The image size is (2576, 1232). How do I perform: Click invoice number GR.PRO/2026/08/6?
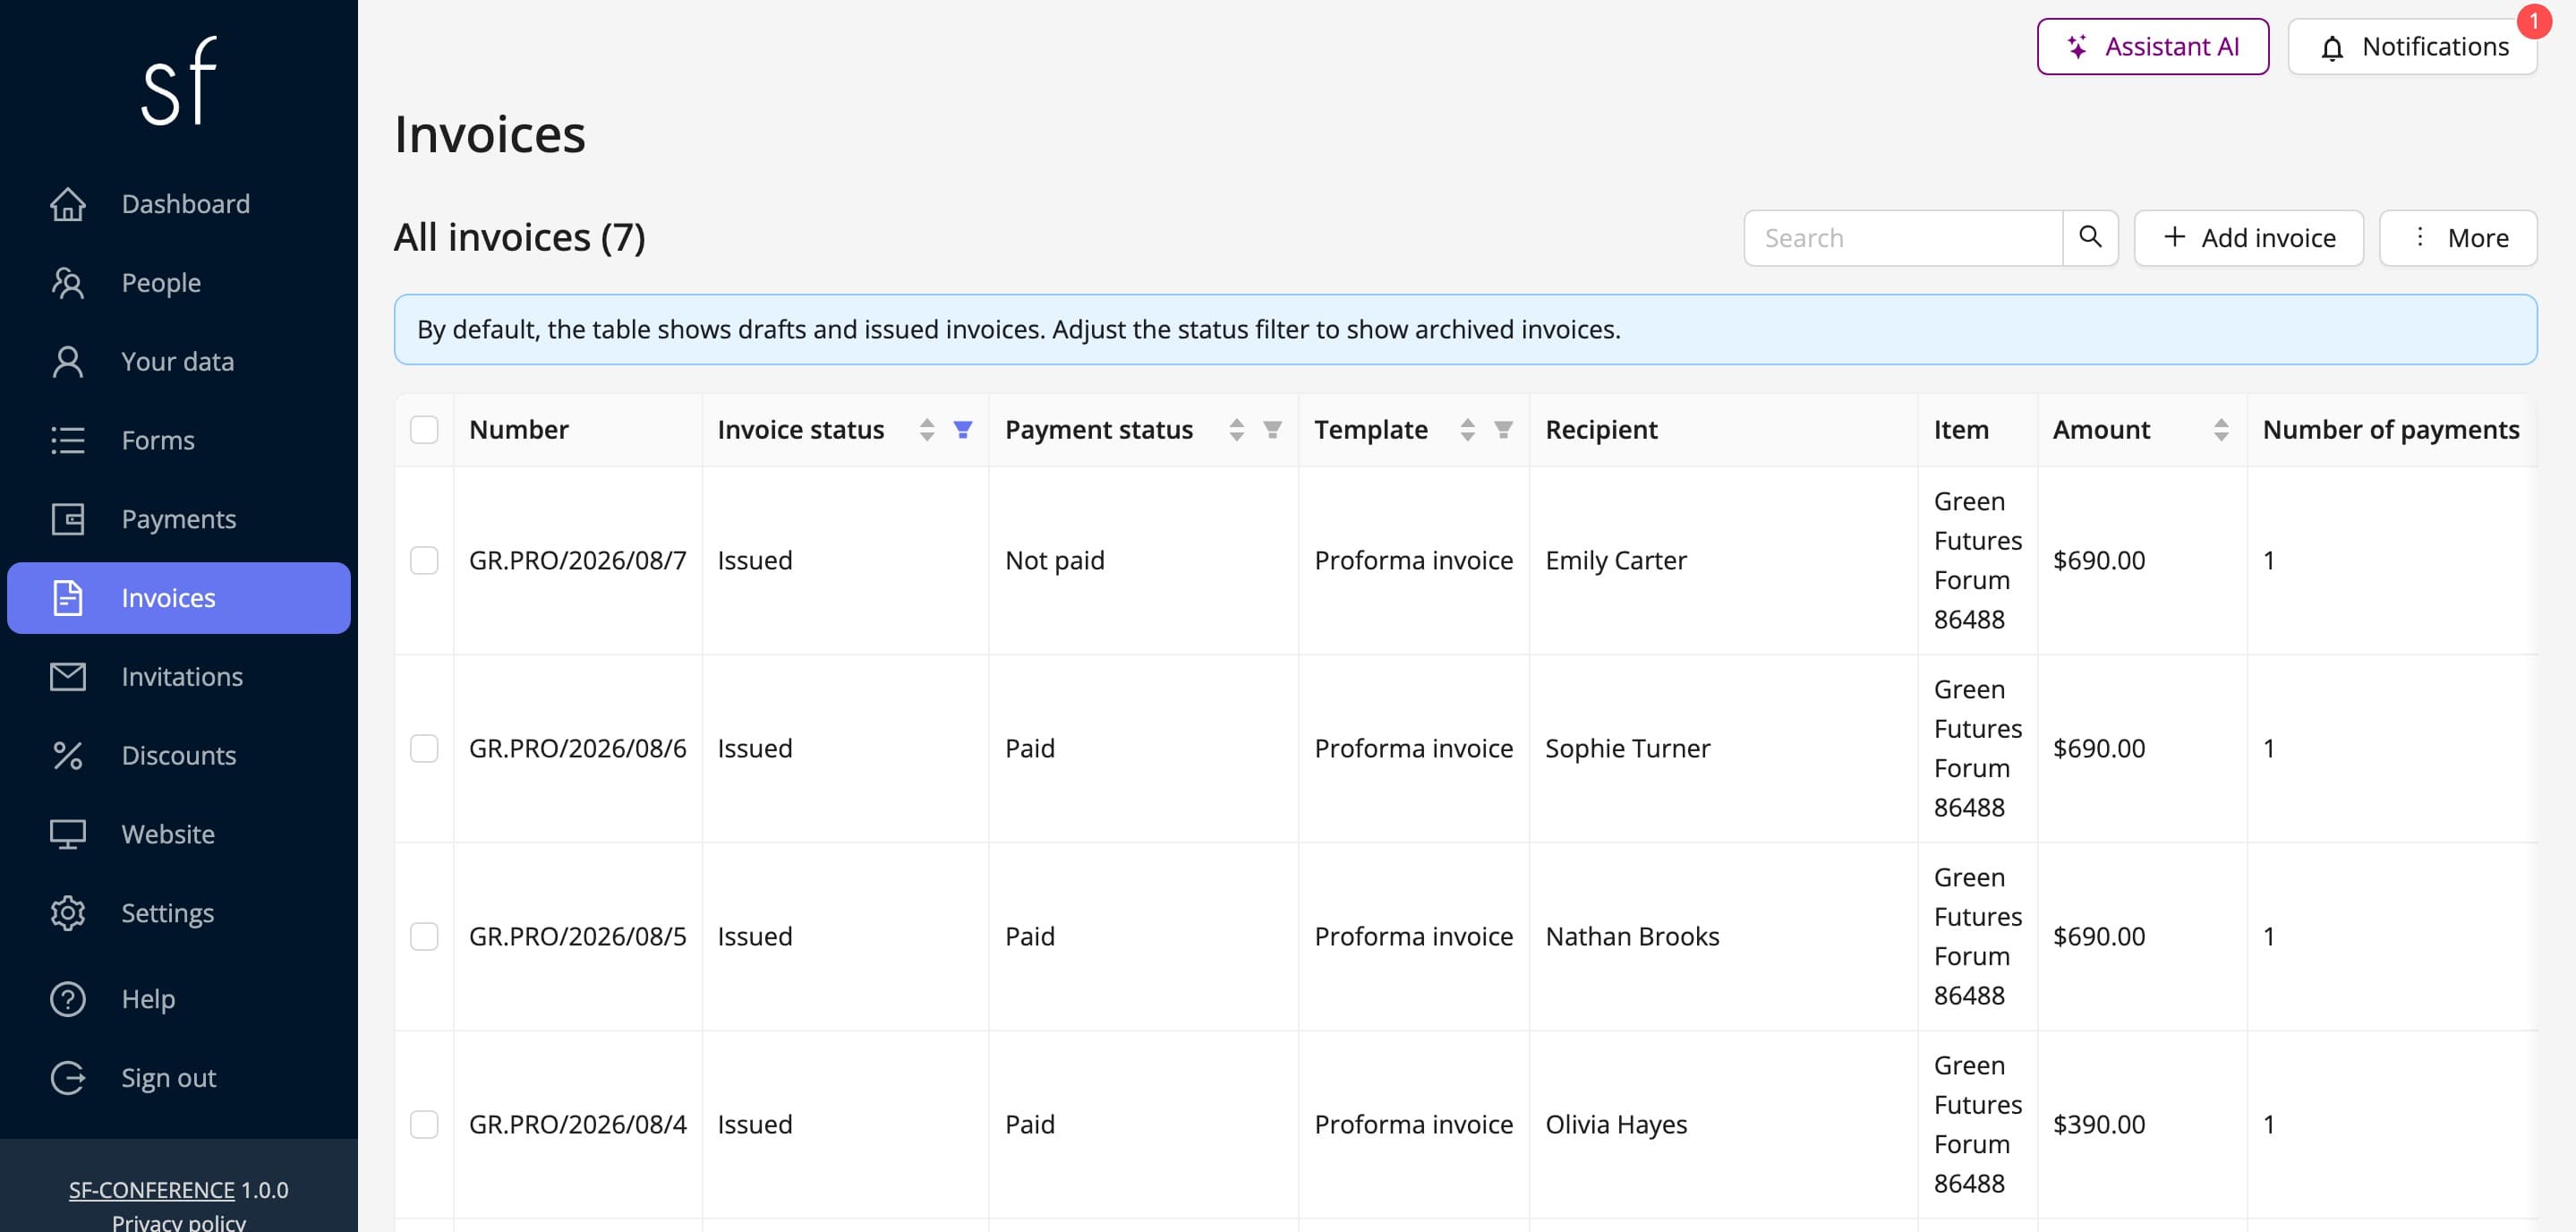(x=577, y=748)
